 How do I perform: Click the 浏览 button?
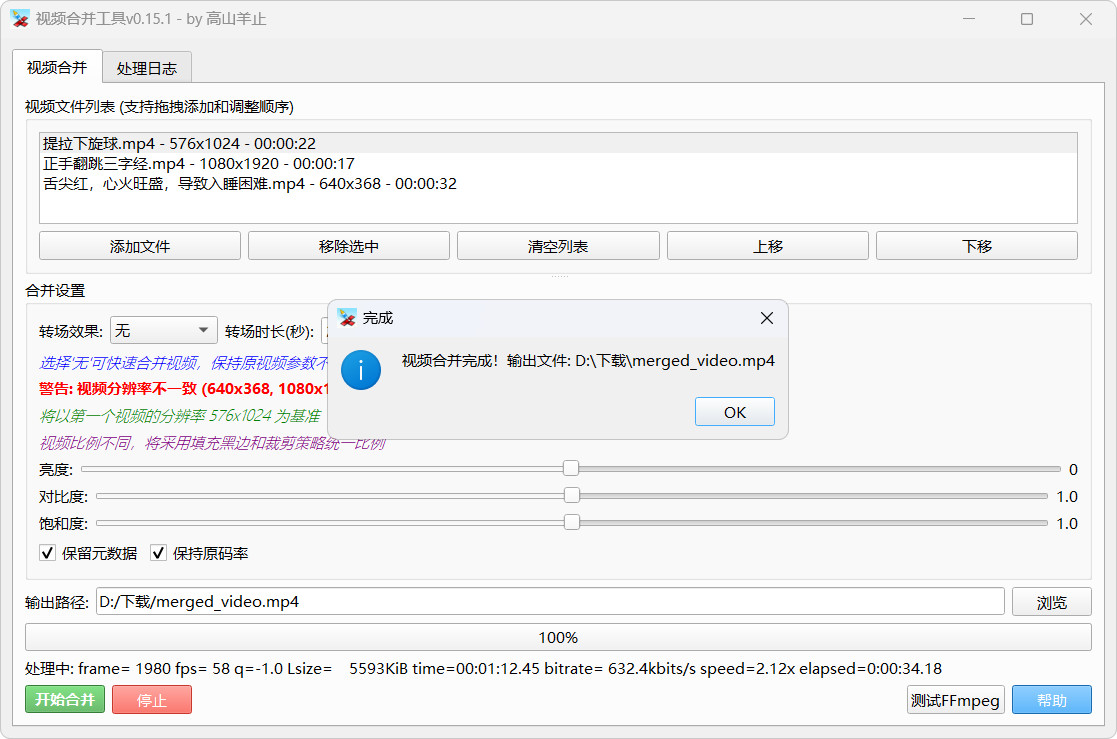pos(1051,602)
